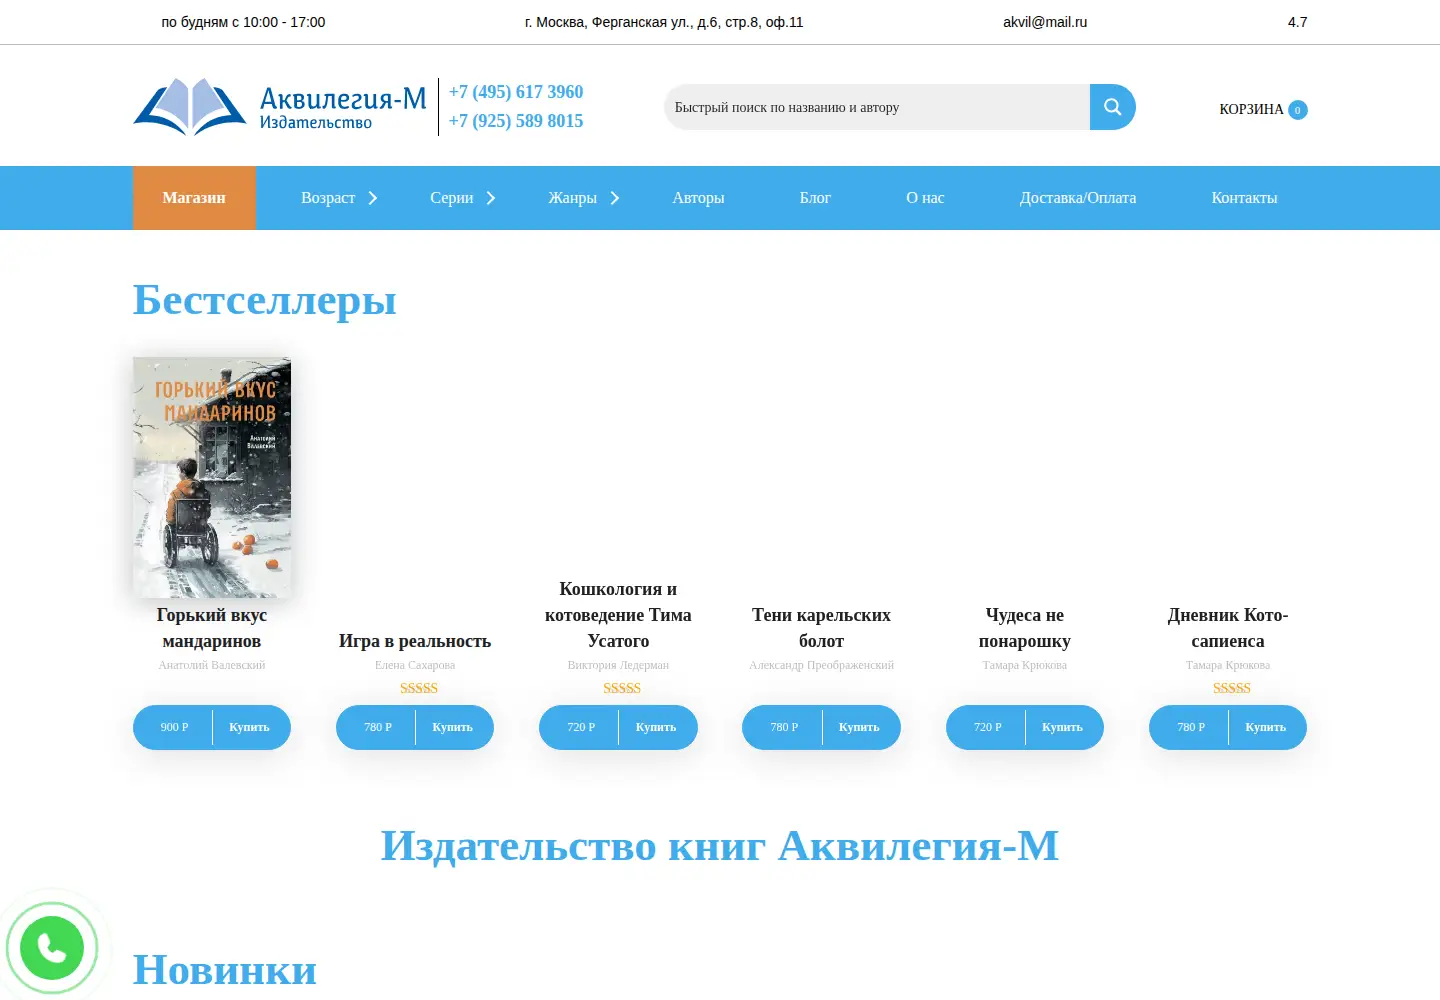
Task: Expand the Жанры menu chevron
Action: [x=615, y=198]
